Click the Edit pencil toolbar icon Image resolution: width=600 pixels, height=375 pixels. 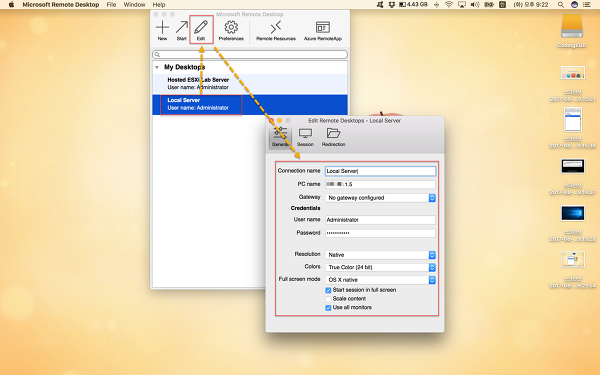[x=201, y=28]
